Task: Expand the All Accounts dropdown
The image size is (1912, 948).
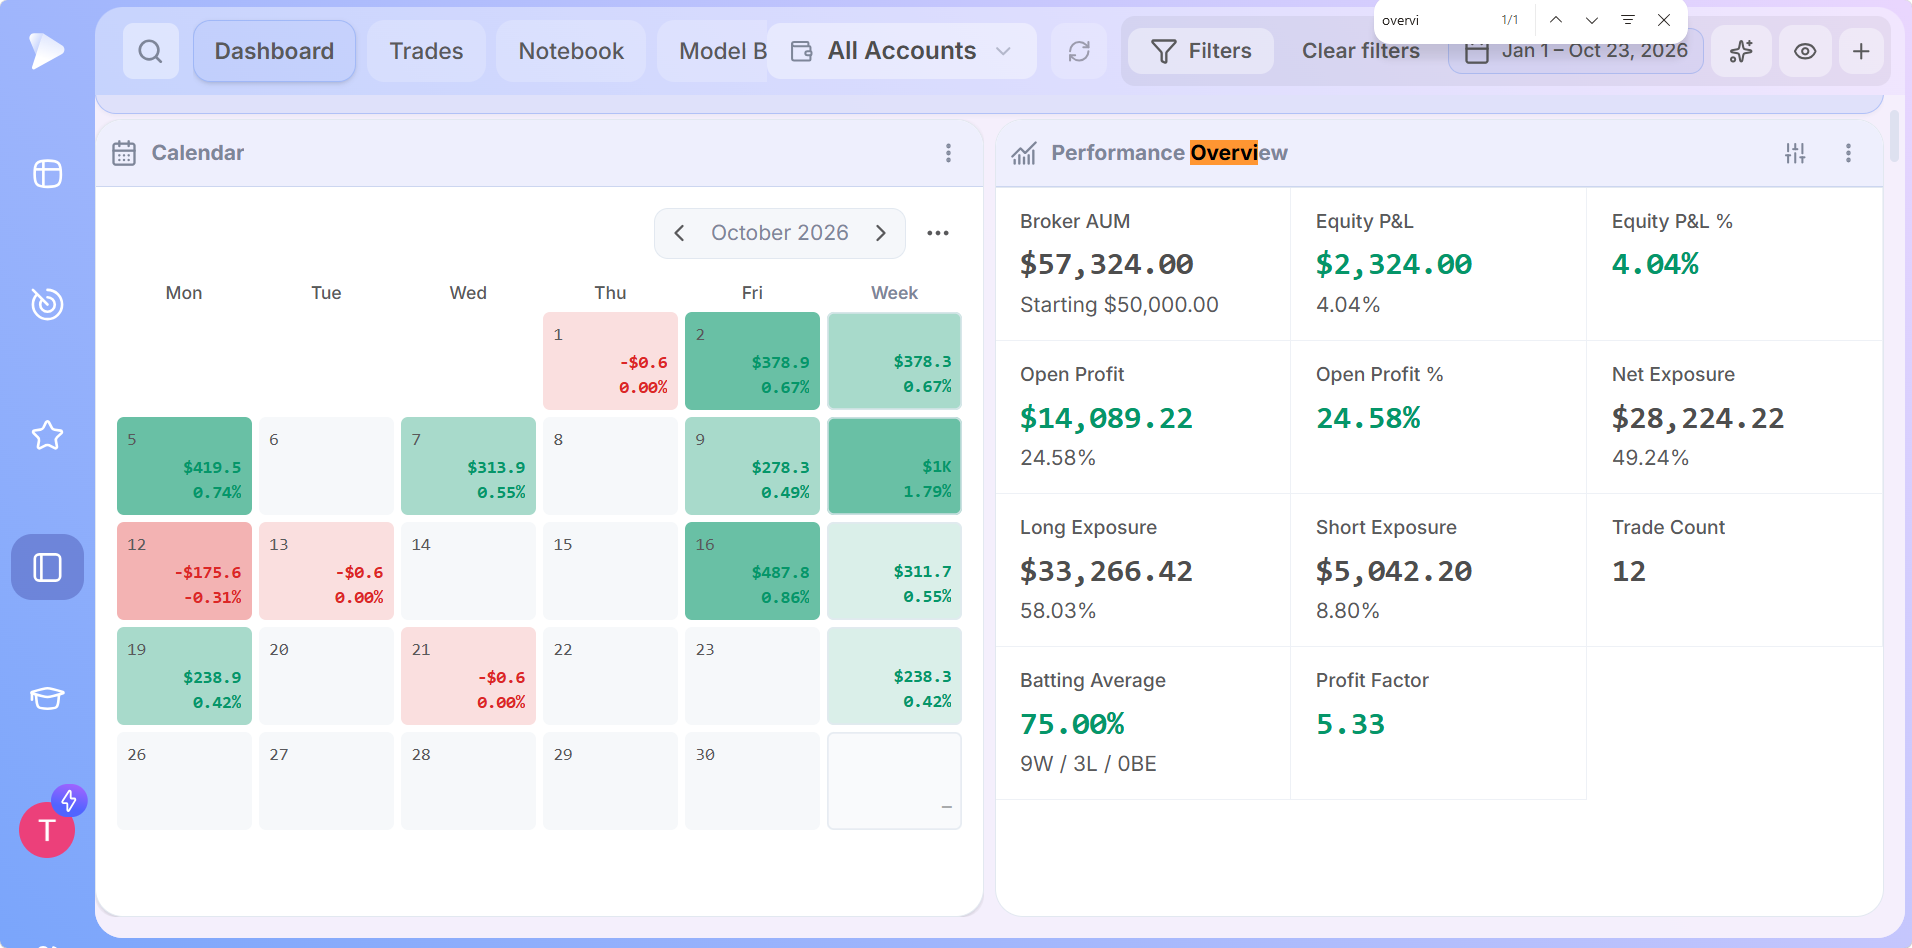Action: tap(902, 51)
